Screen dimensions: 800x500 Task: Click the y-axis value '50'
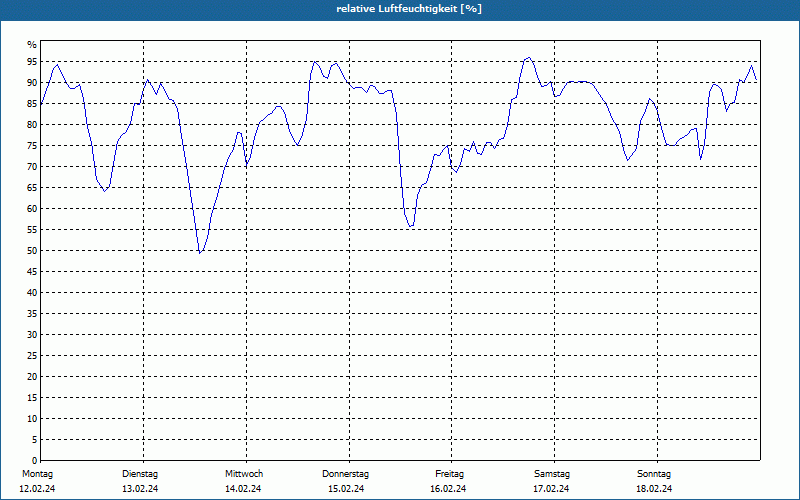32,251
